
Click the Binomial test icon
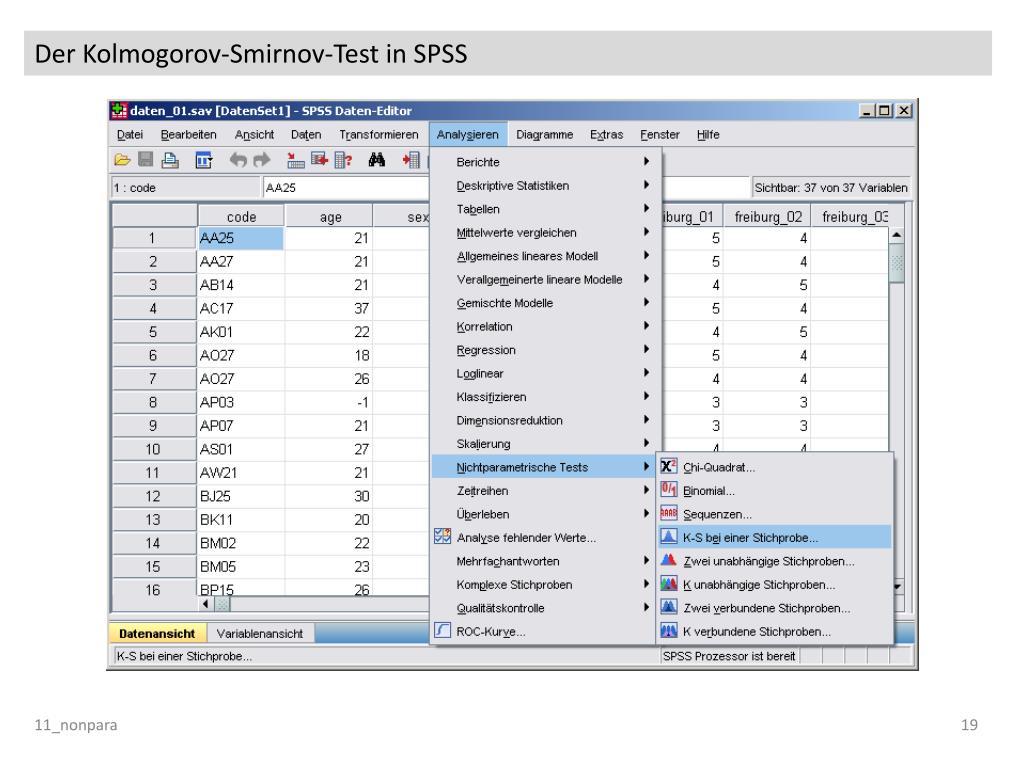point(669,490)
